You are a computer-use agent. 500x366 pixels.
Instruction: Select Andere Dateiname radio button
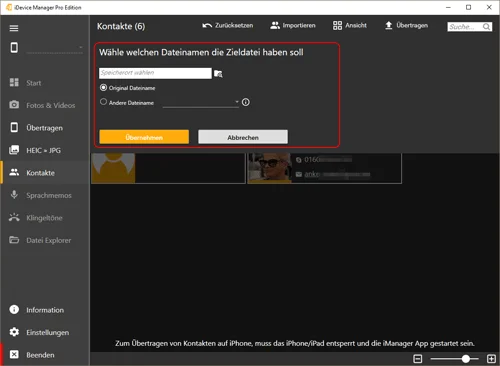[103, 102]
